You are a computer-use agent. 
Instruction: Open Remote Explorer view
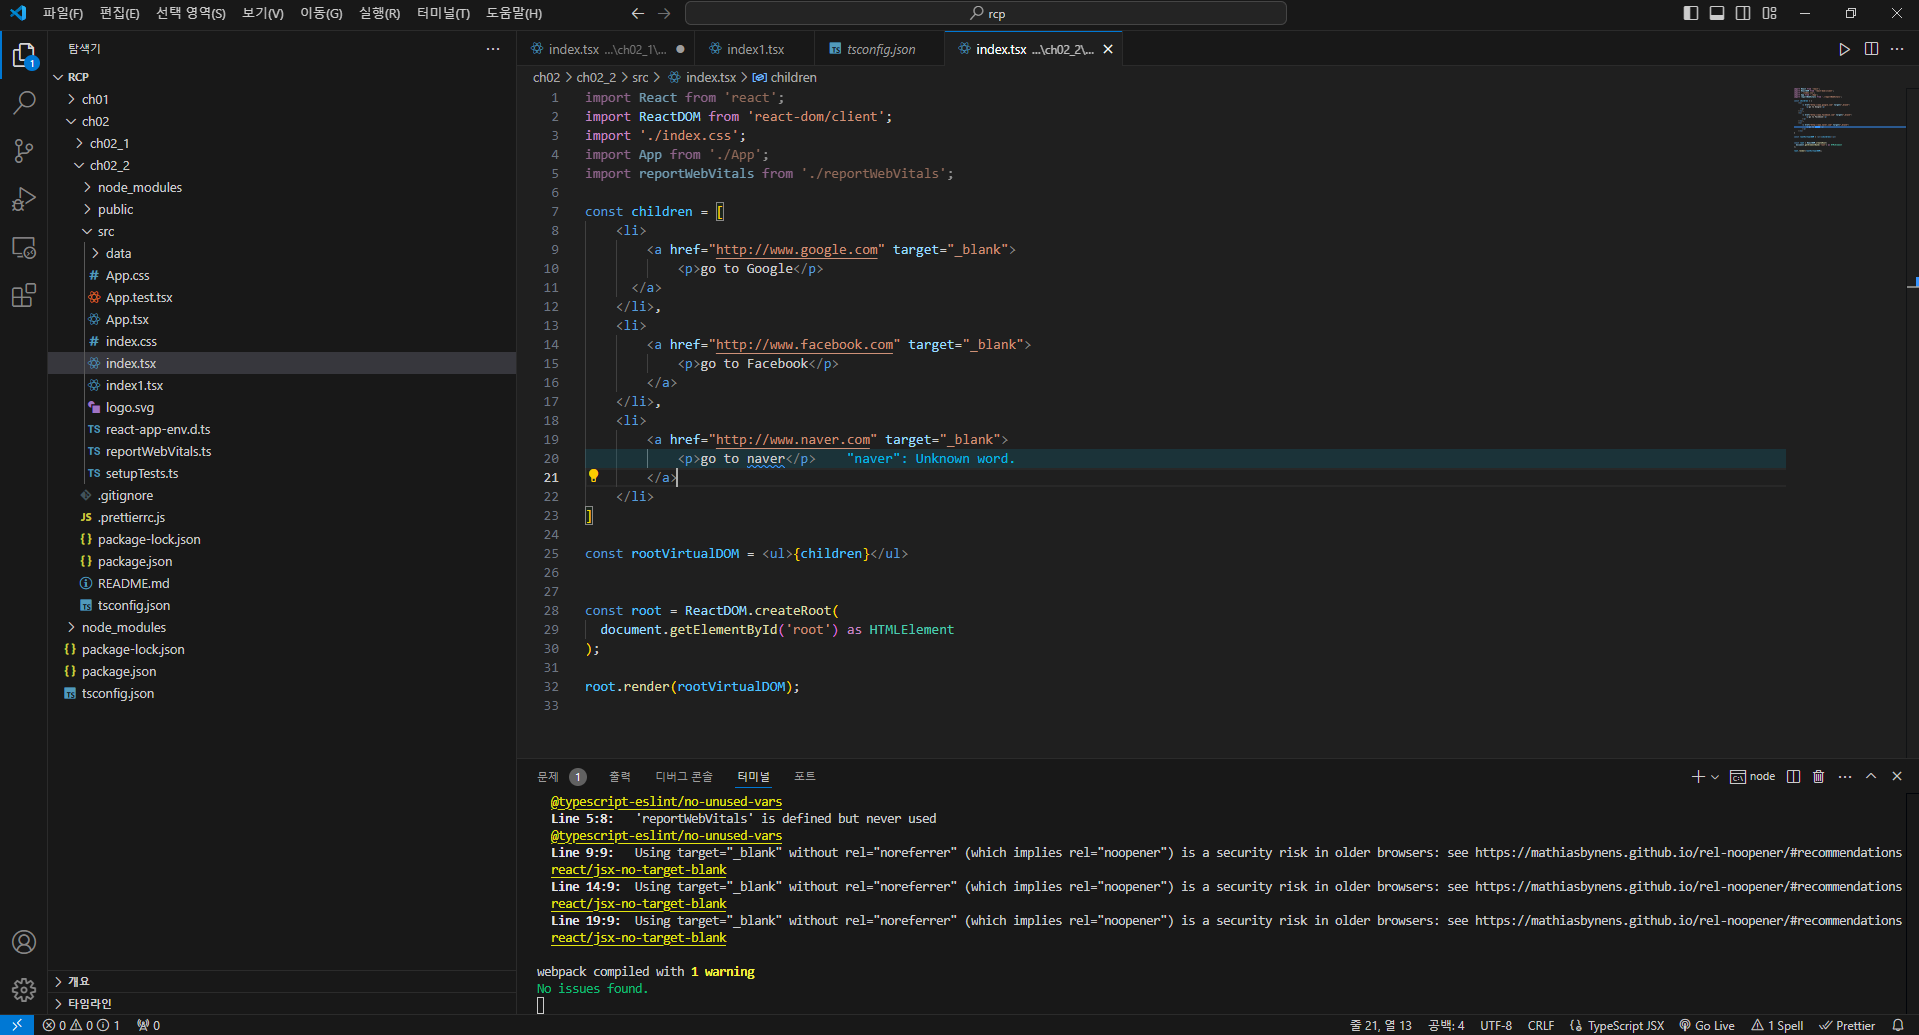pos(24,247)
